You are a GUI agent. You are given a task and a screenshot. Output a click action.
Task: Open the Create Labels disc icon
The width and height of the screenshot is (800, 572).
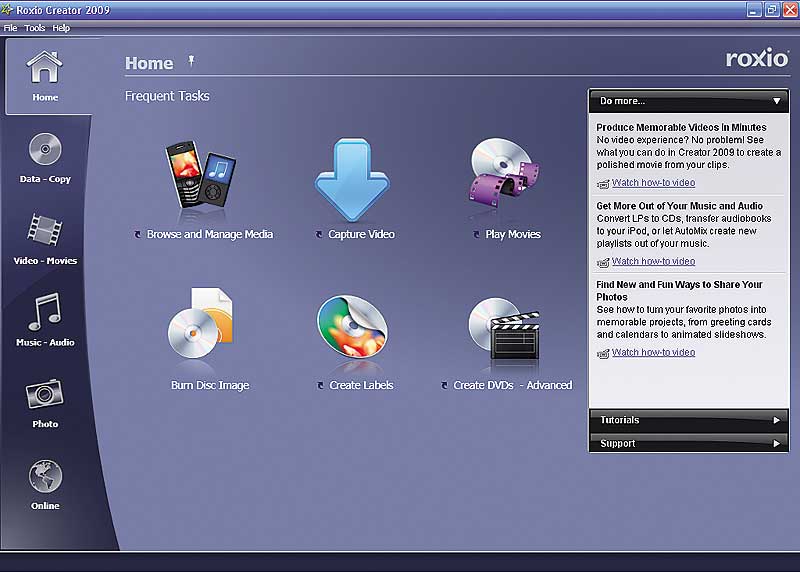tap(352, 327)
